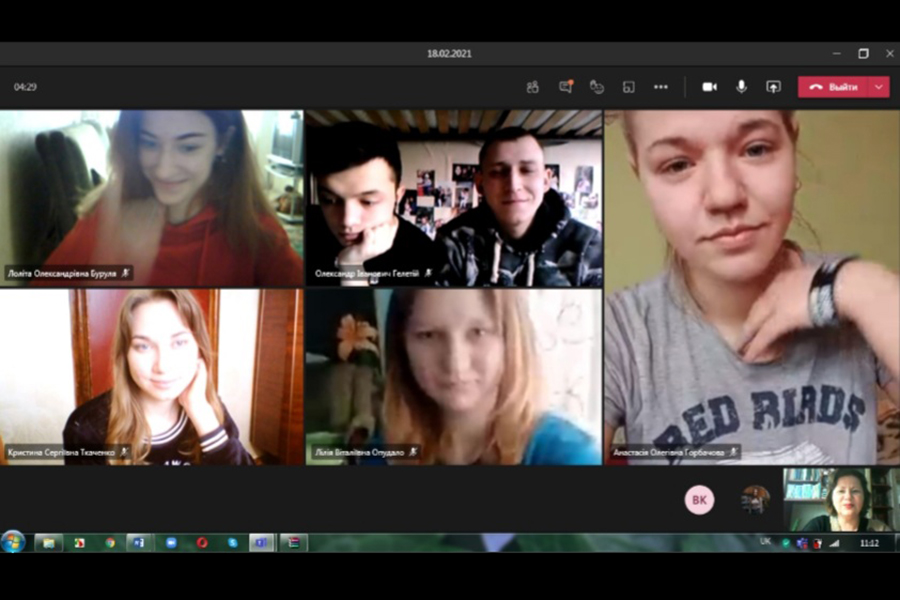Screen dimensions: 900x600
Task: Open the three-dots more actions menu
Action: (661, 87)
